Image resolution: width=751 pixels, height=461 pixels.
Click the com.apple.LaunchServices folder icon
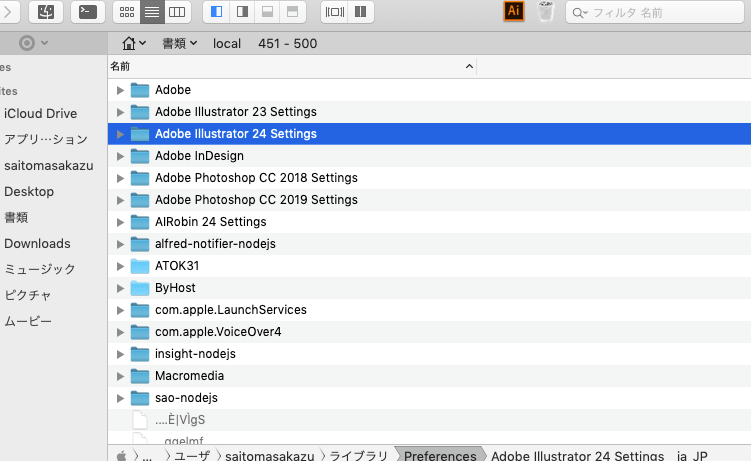(x=140, y=310)
